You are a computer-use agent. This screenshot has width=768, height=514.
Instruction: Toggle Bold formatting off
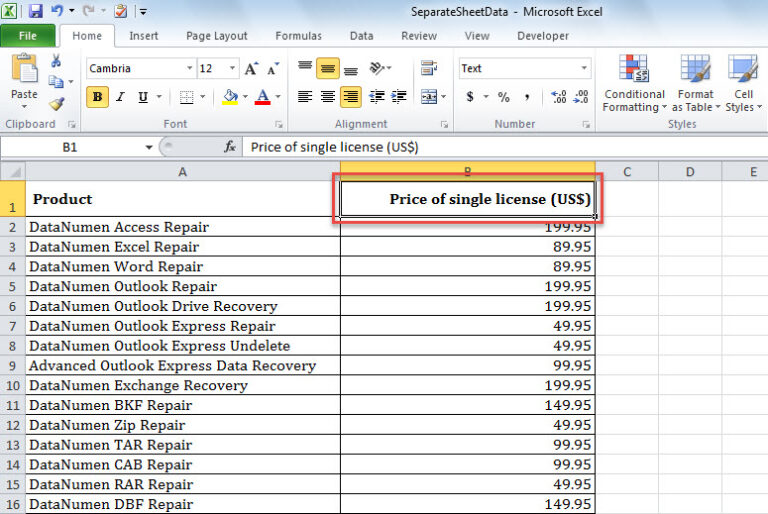98,97
